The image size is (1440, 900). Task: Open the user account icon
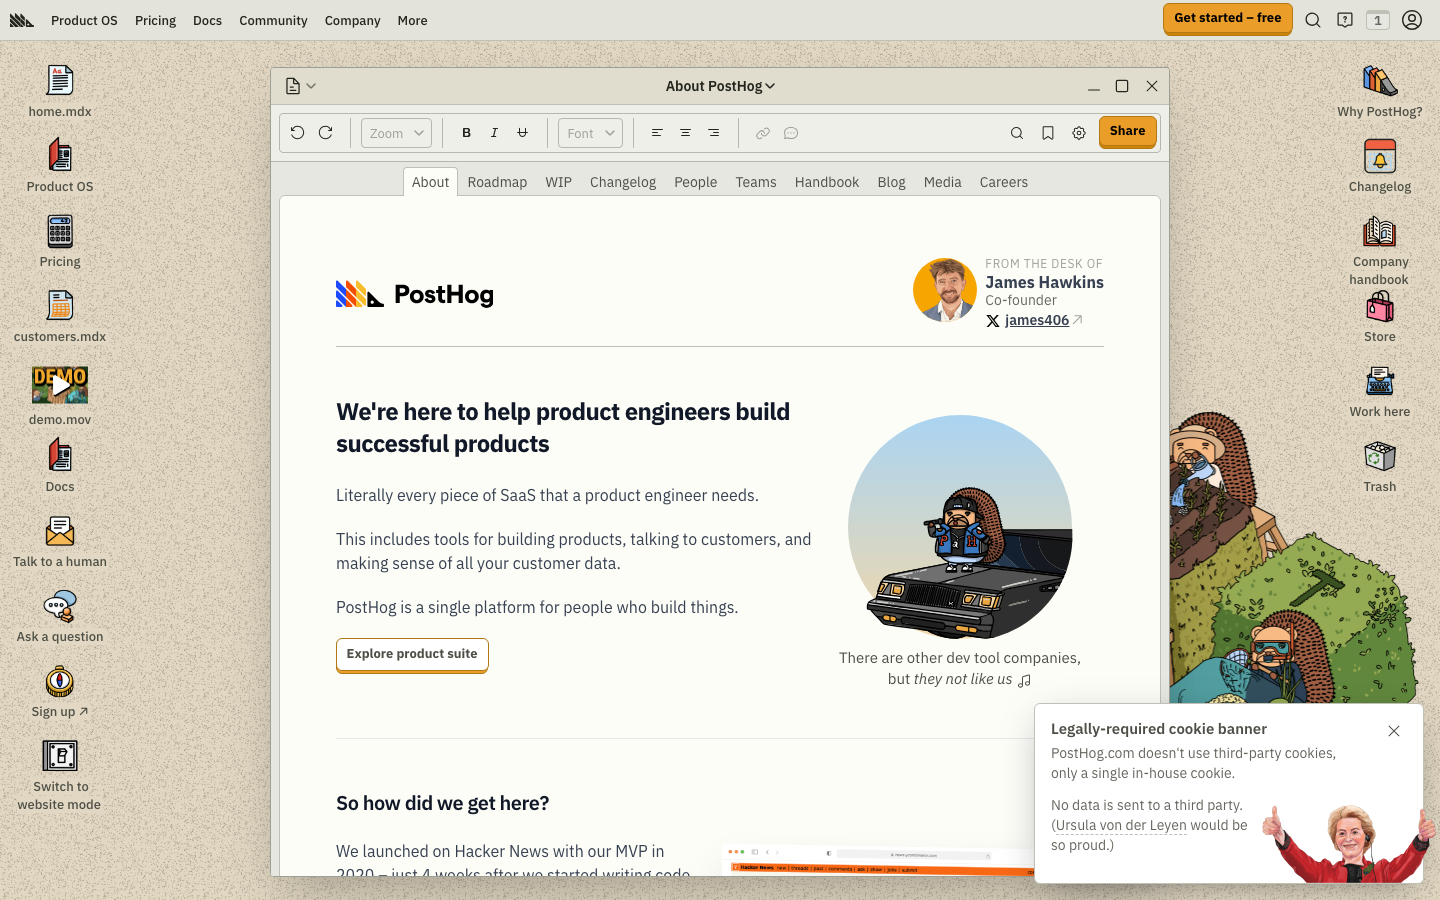coord(1412,20)
